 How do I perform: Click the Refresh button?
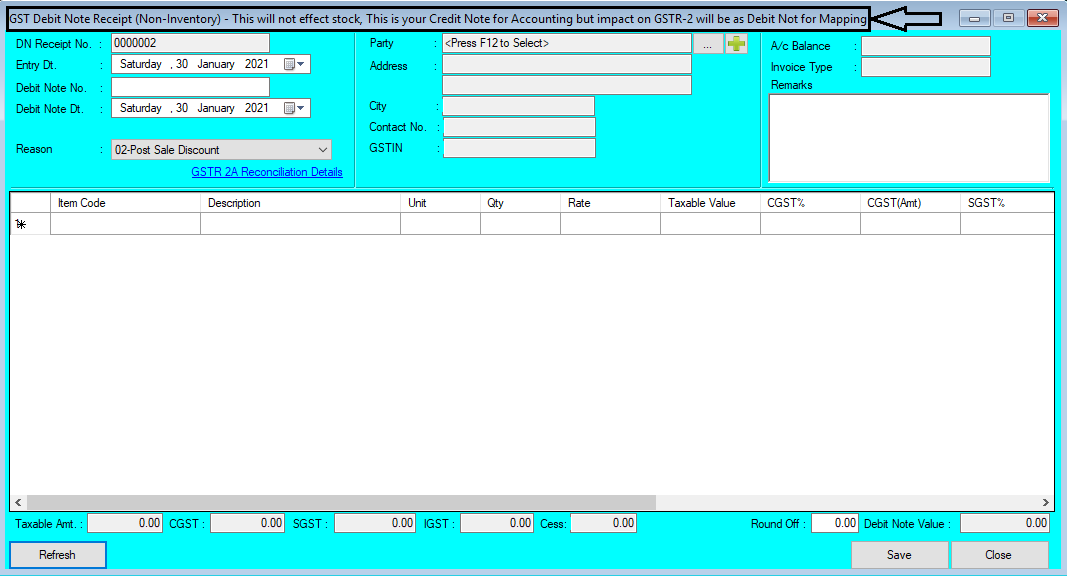(x=57, y=554)
